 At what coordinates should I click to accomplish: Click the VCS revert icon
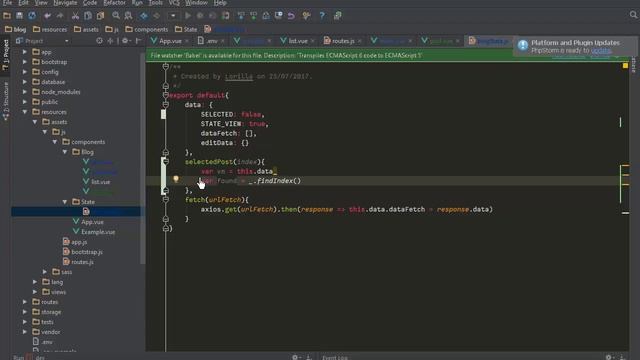291,16
